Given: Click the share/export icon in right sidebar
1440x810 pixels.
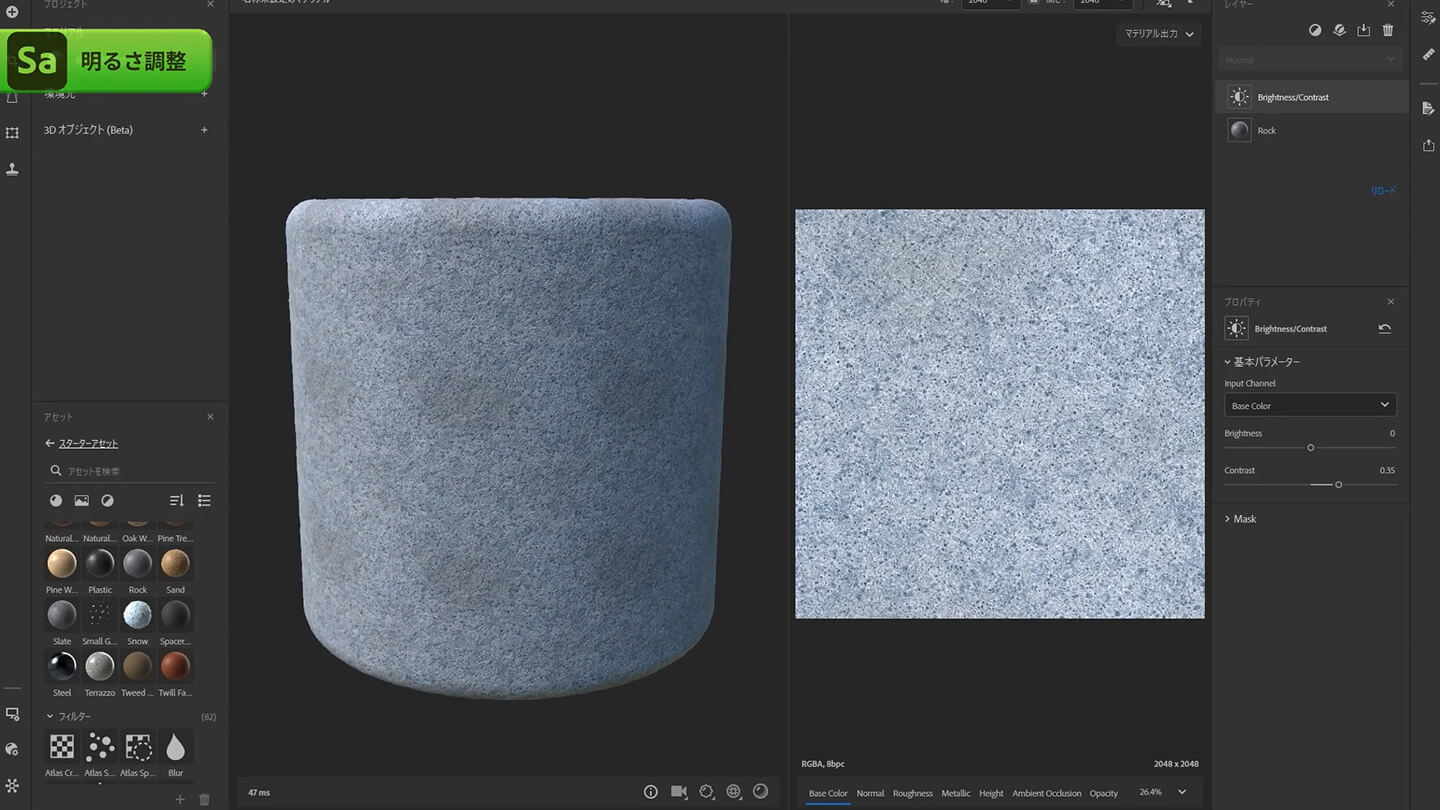Looking at the screenshot, I should pyautogui.click(x=1428, y=145).
